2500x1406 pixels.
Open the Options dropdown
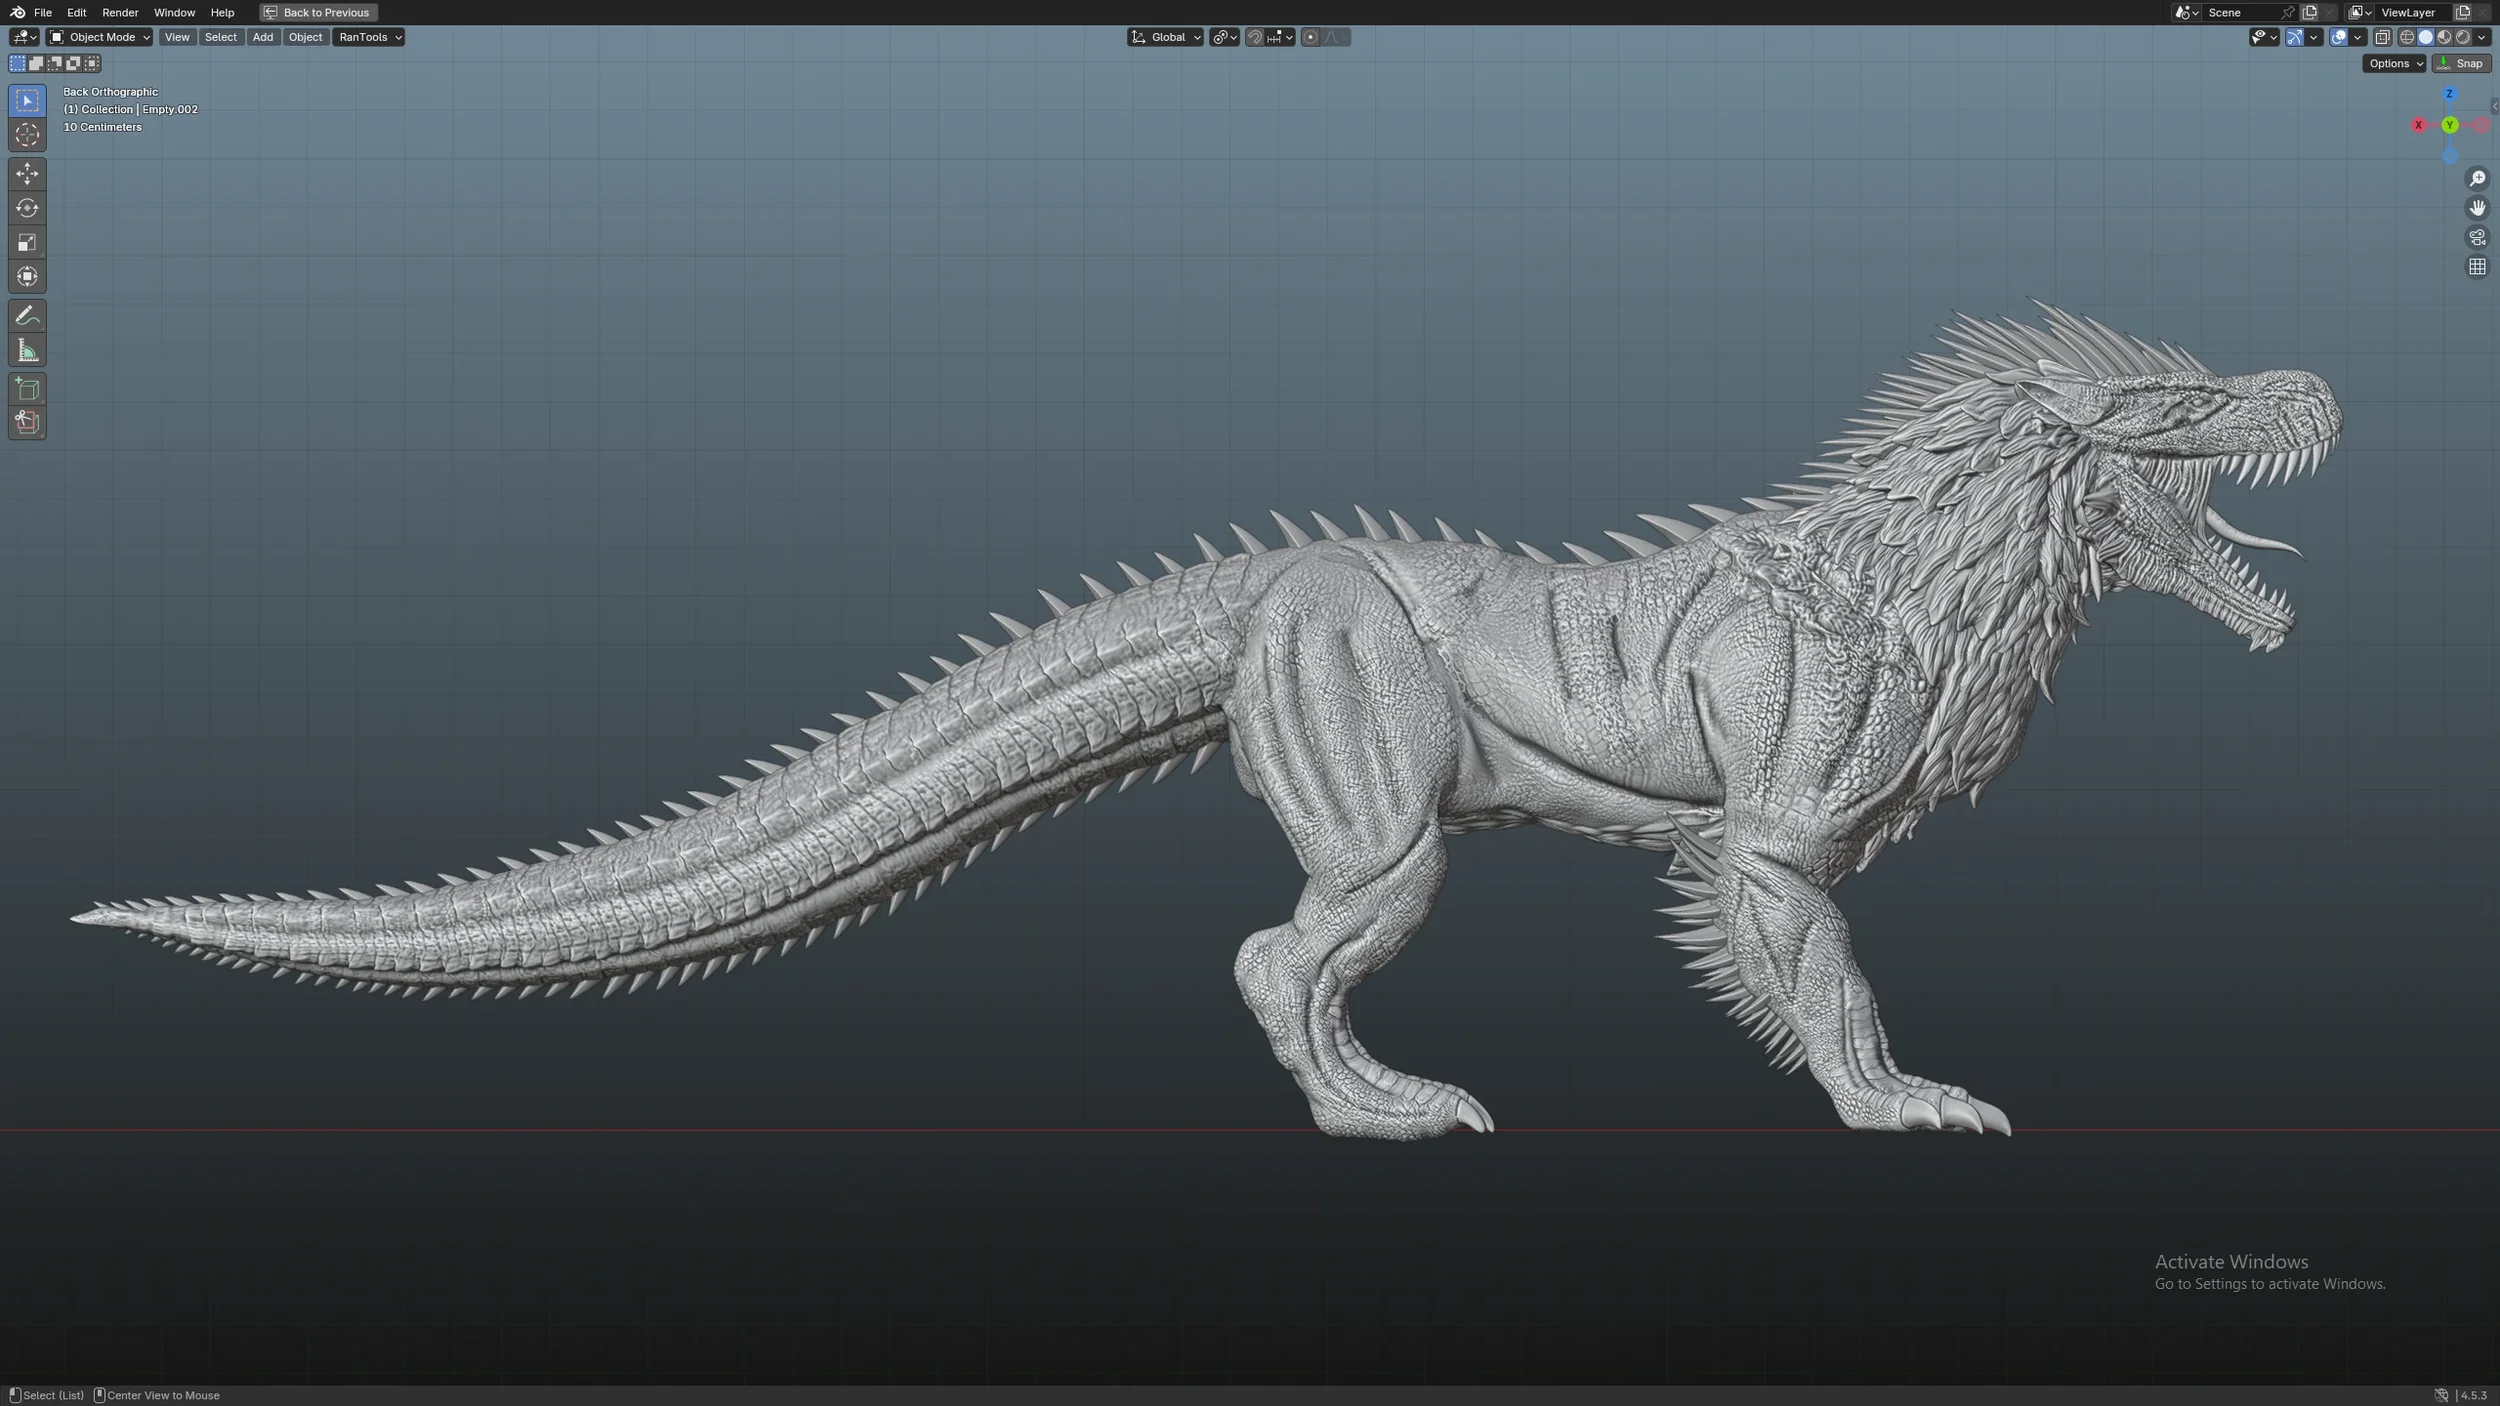[2394, 63]
